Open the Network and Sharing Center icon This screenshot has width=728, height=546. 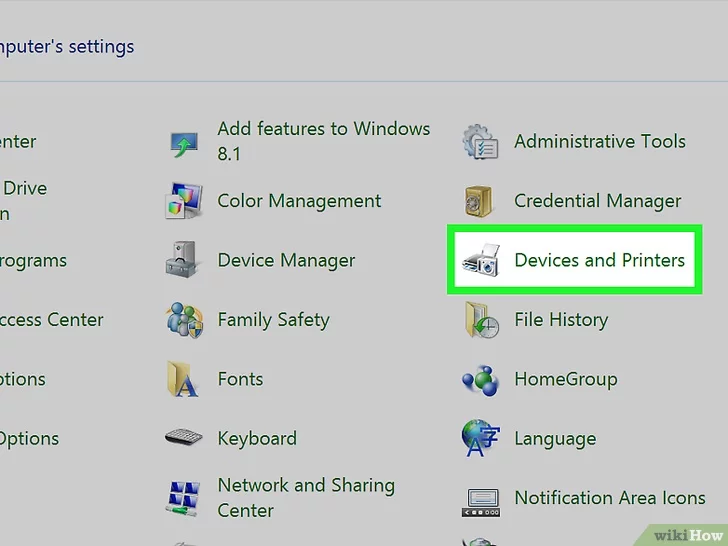coord(184,498)
